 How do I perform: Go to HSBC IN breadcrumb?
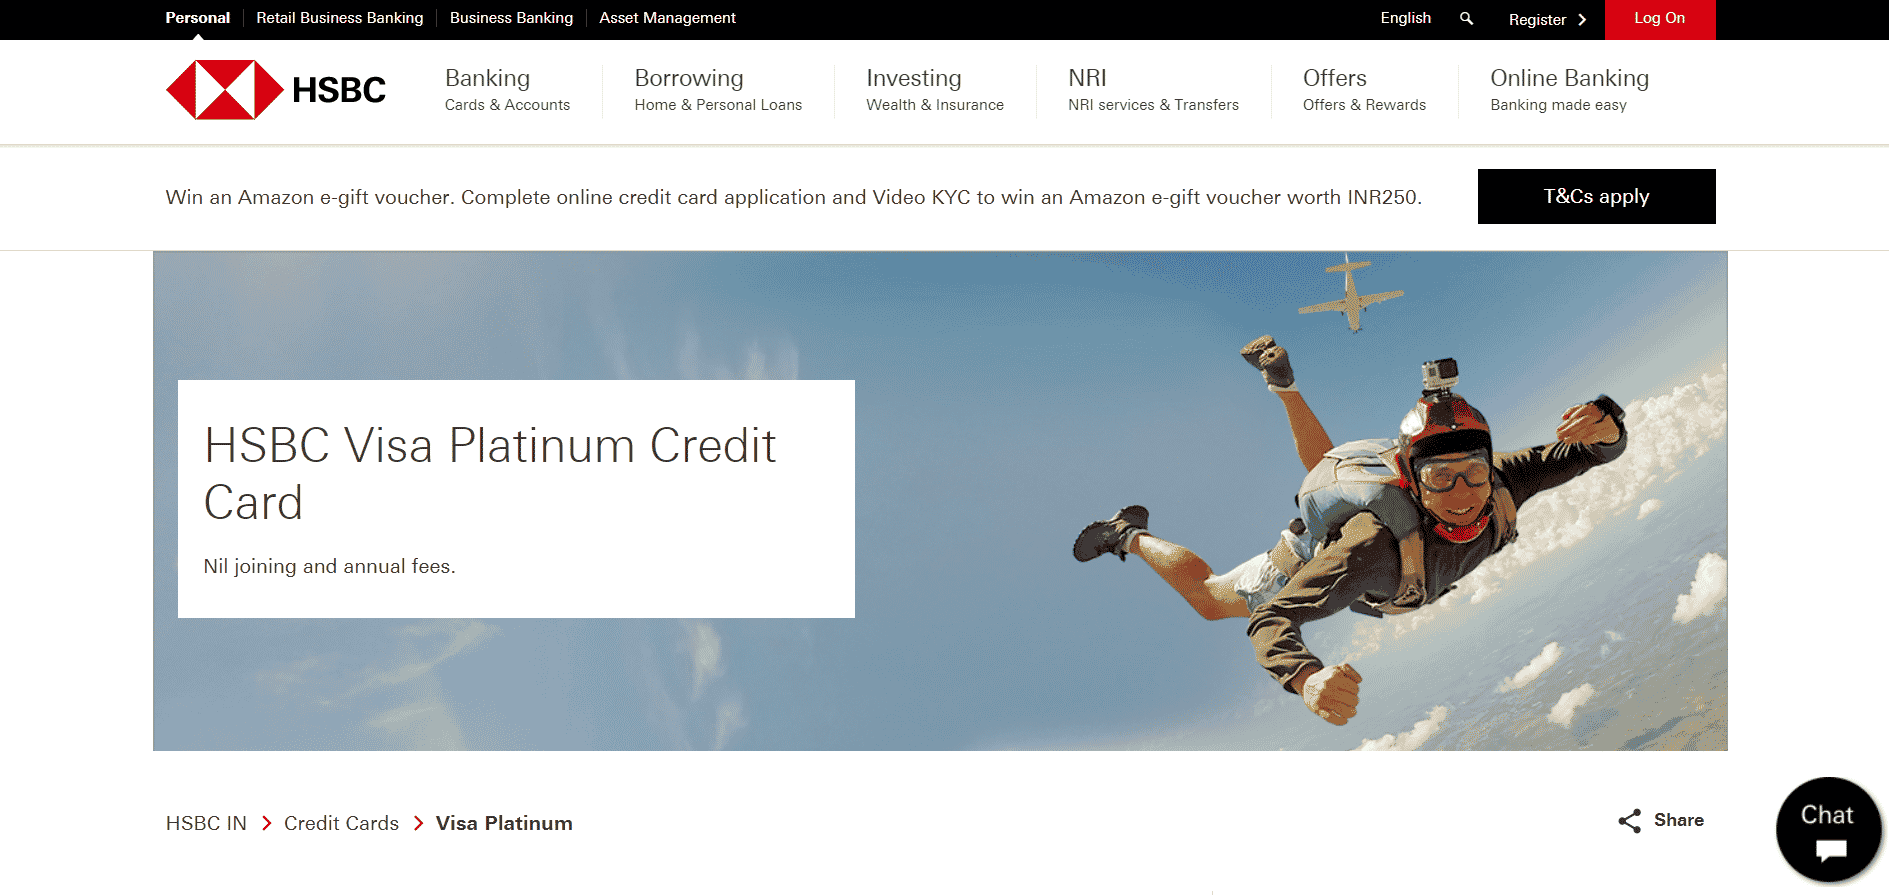[206, 823]
